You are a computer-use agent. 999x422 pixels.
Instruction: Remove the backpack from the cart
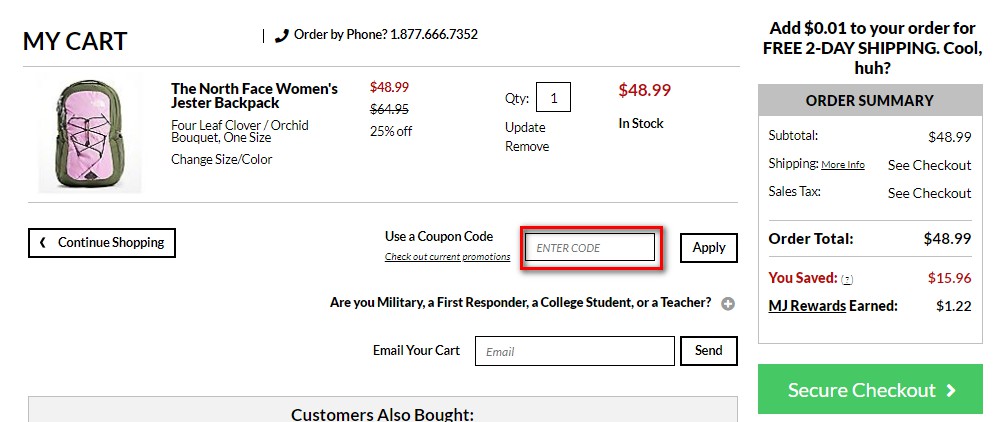(x=527, y=146)
